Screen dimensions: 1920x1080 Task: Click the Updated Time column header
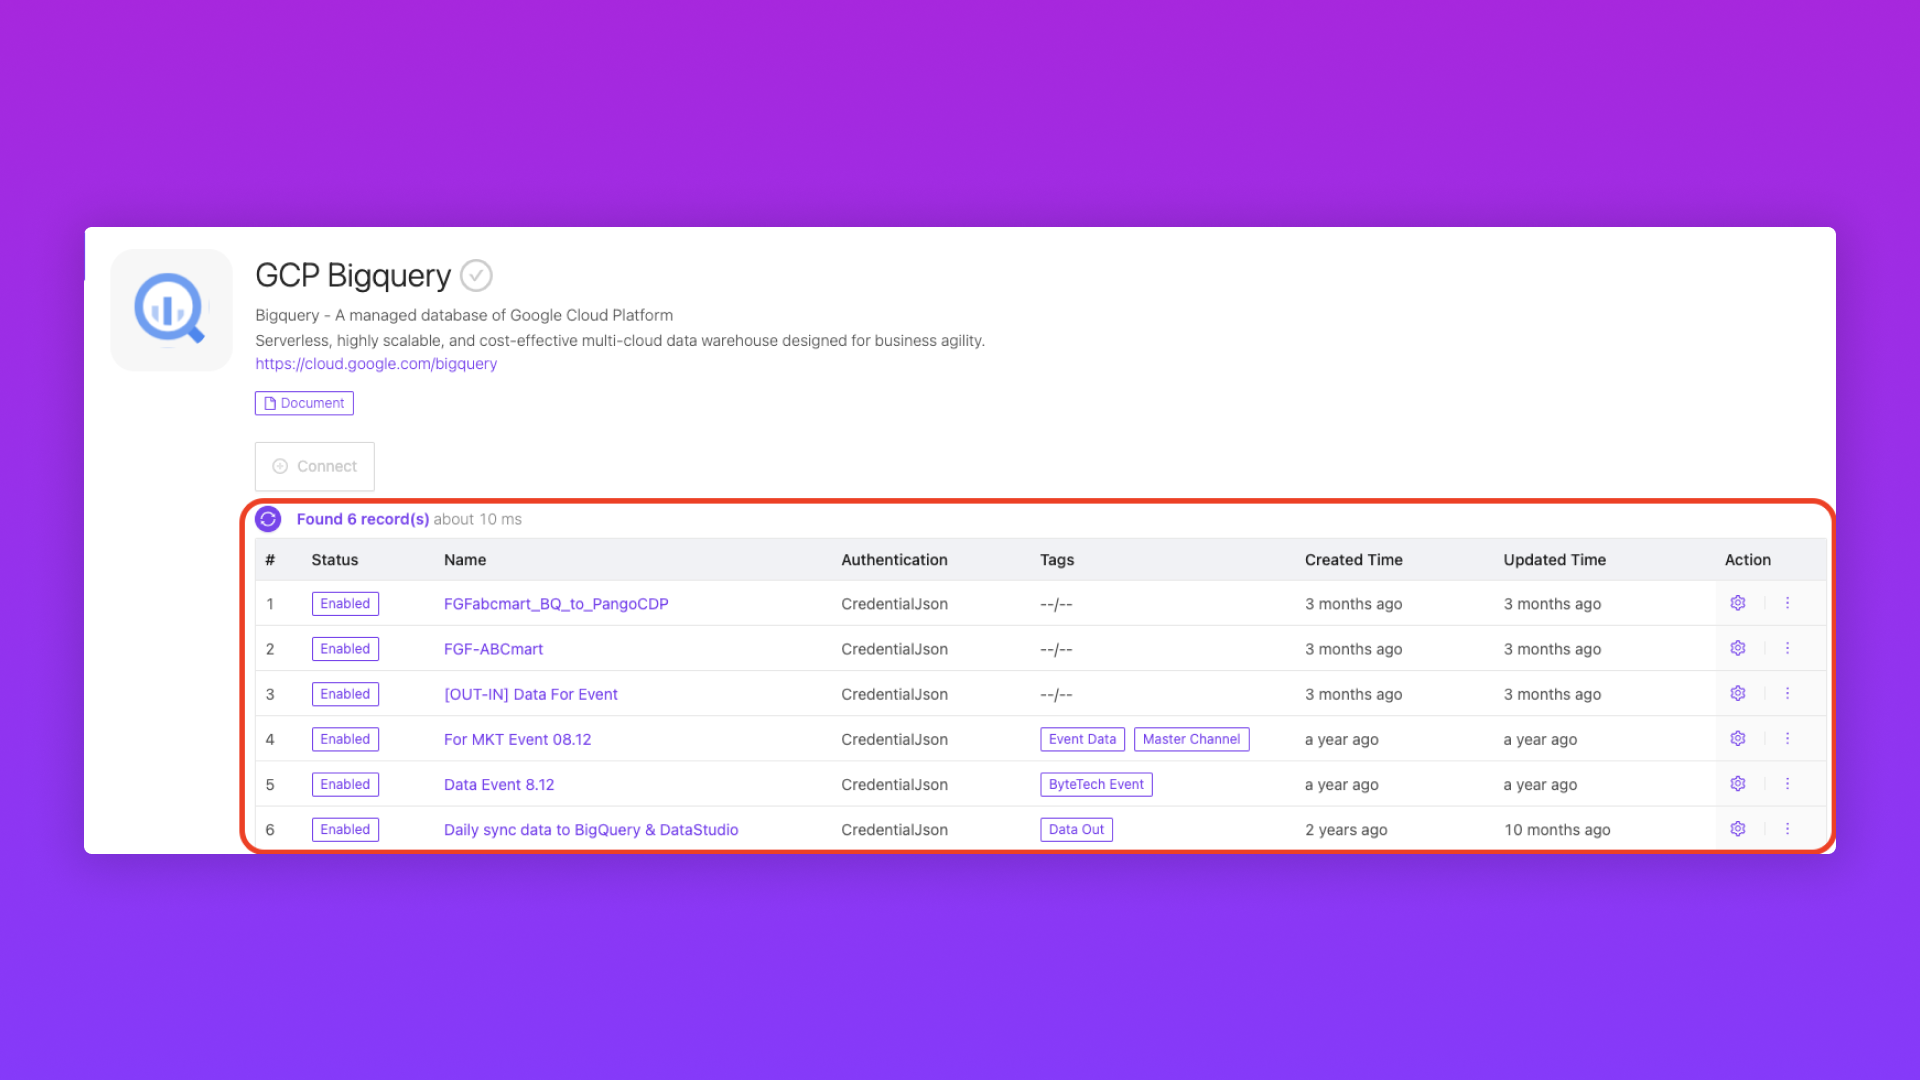coord(1554,560)
